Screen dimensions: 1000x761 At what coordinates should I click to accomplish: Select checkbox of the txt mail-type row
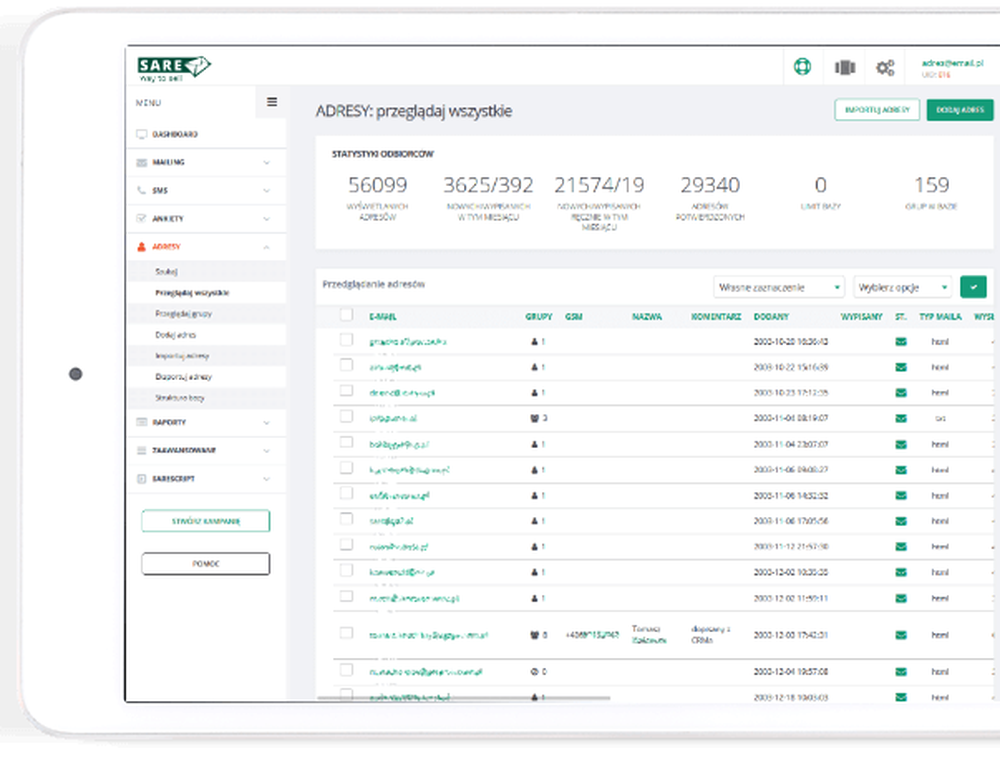tap(346, 416)
